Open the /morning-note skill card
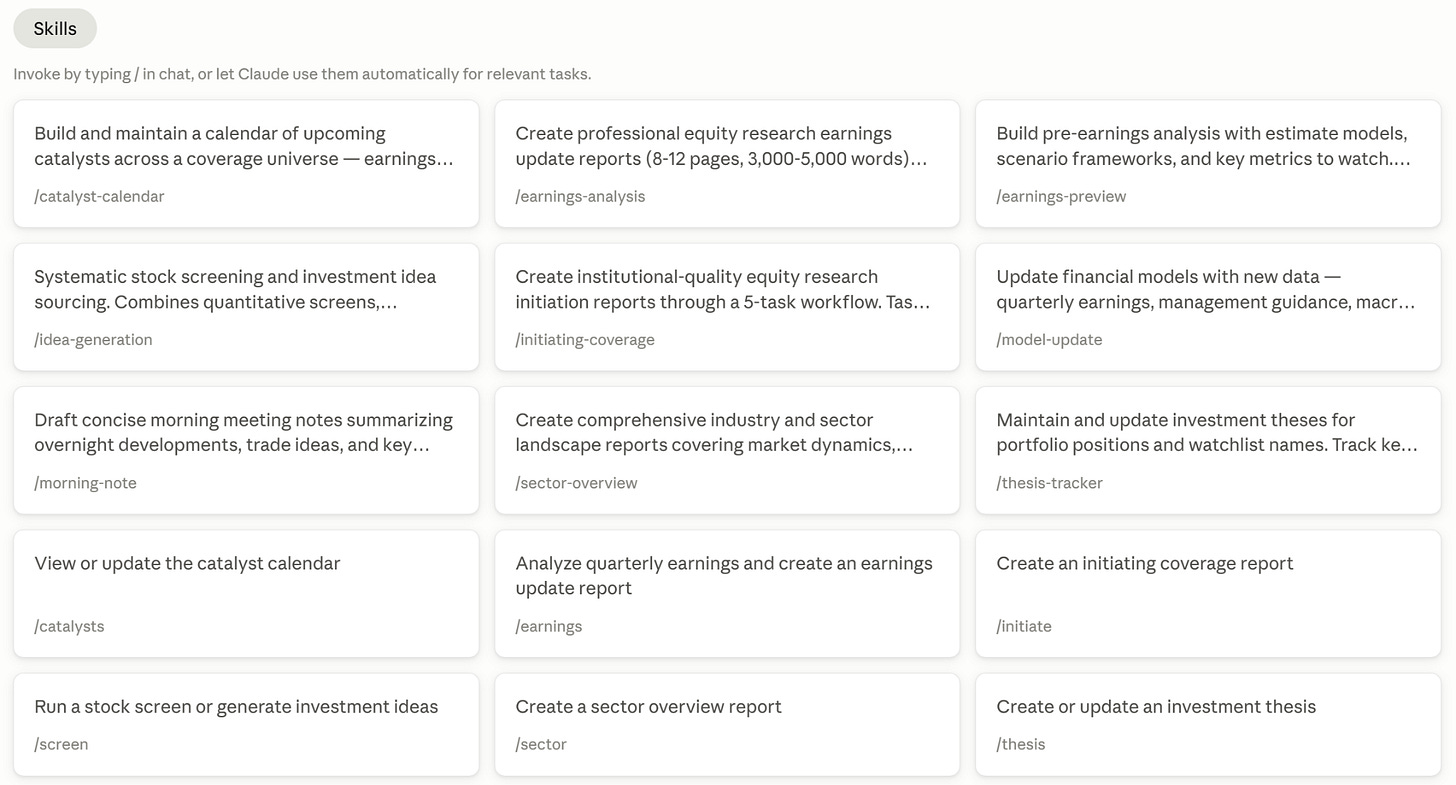This screenshot has width=1456, height=785. pos(246,450)
